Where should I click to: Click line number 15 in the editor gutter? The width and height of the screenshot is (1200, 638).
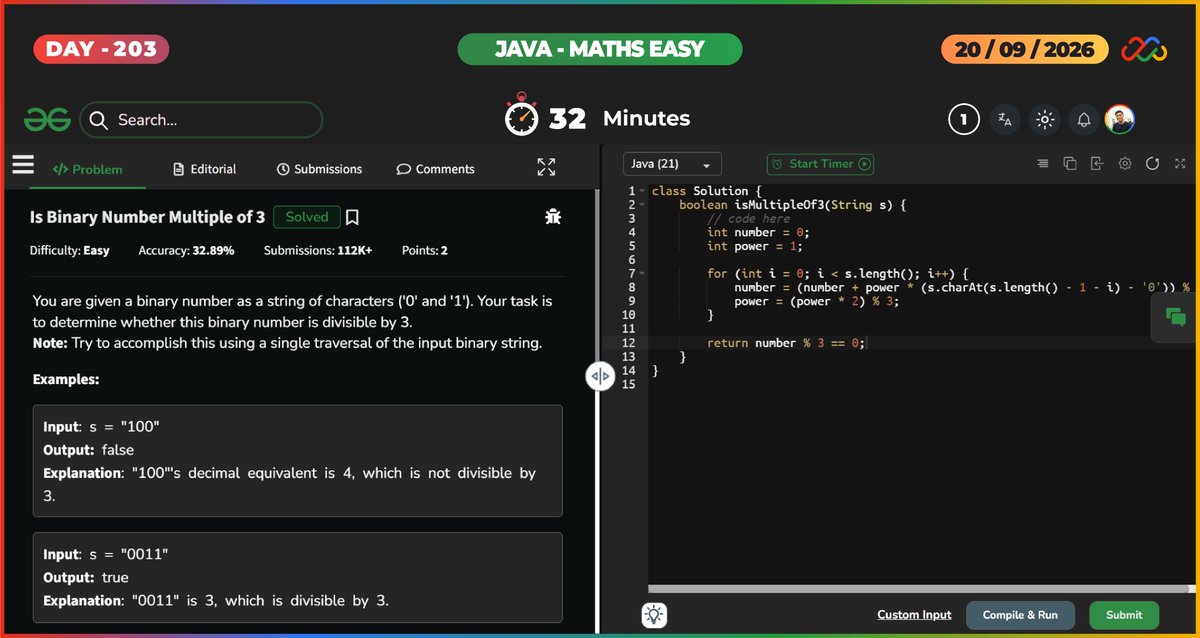[x=628, y=384]
